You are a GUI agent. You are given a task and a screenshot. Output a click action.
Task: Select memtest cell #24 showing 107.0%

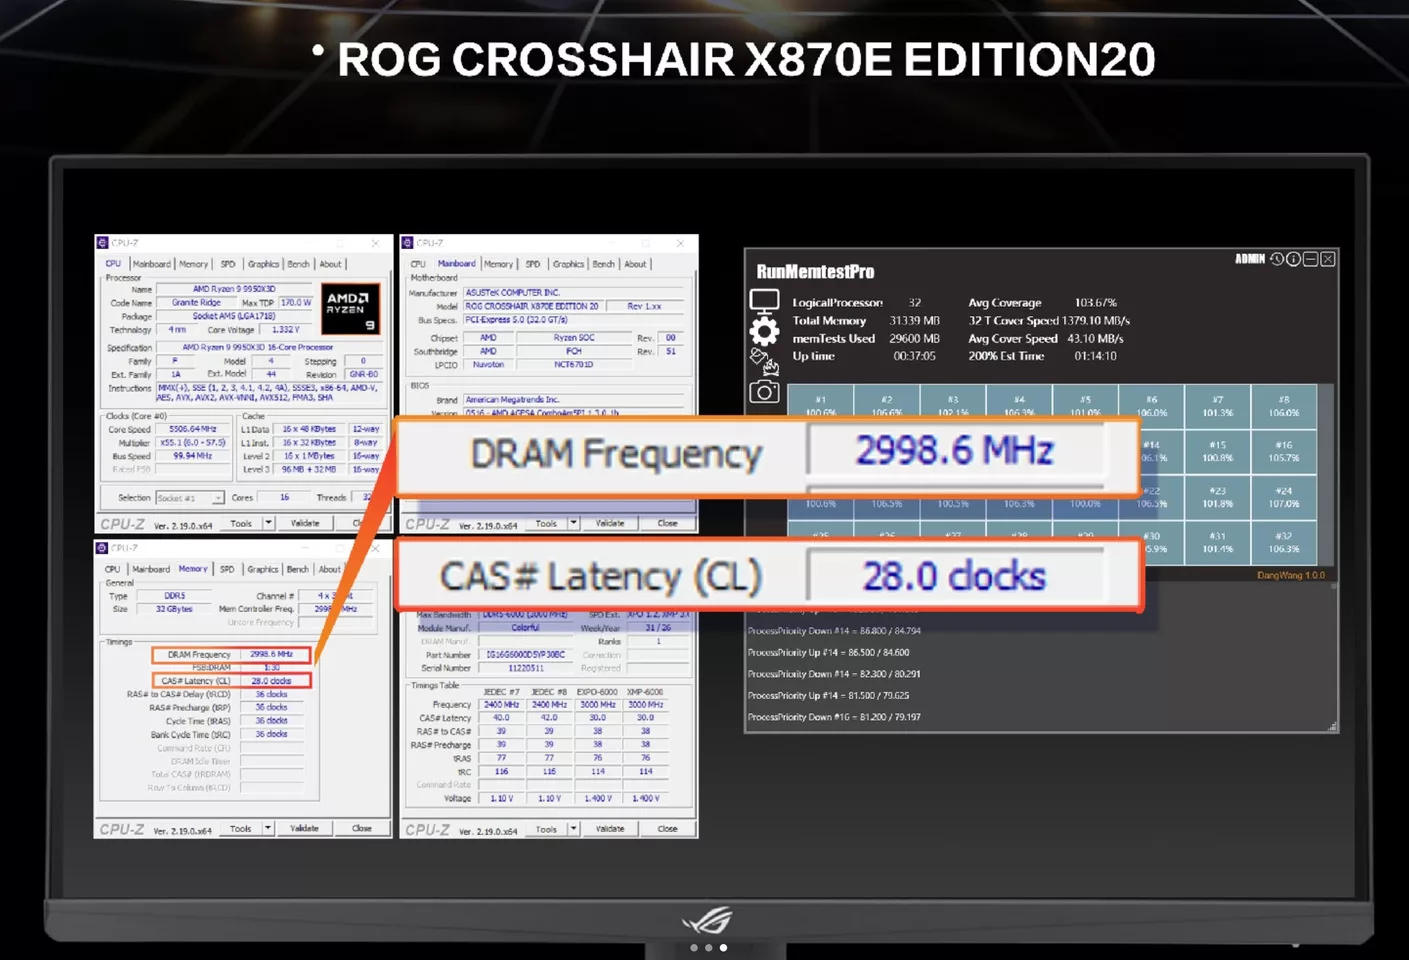(1284, 497)
